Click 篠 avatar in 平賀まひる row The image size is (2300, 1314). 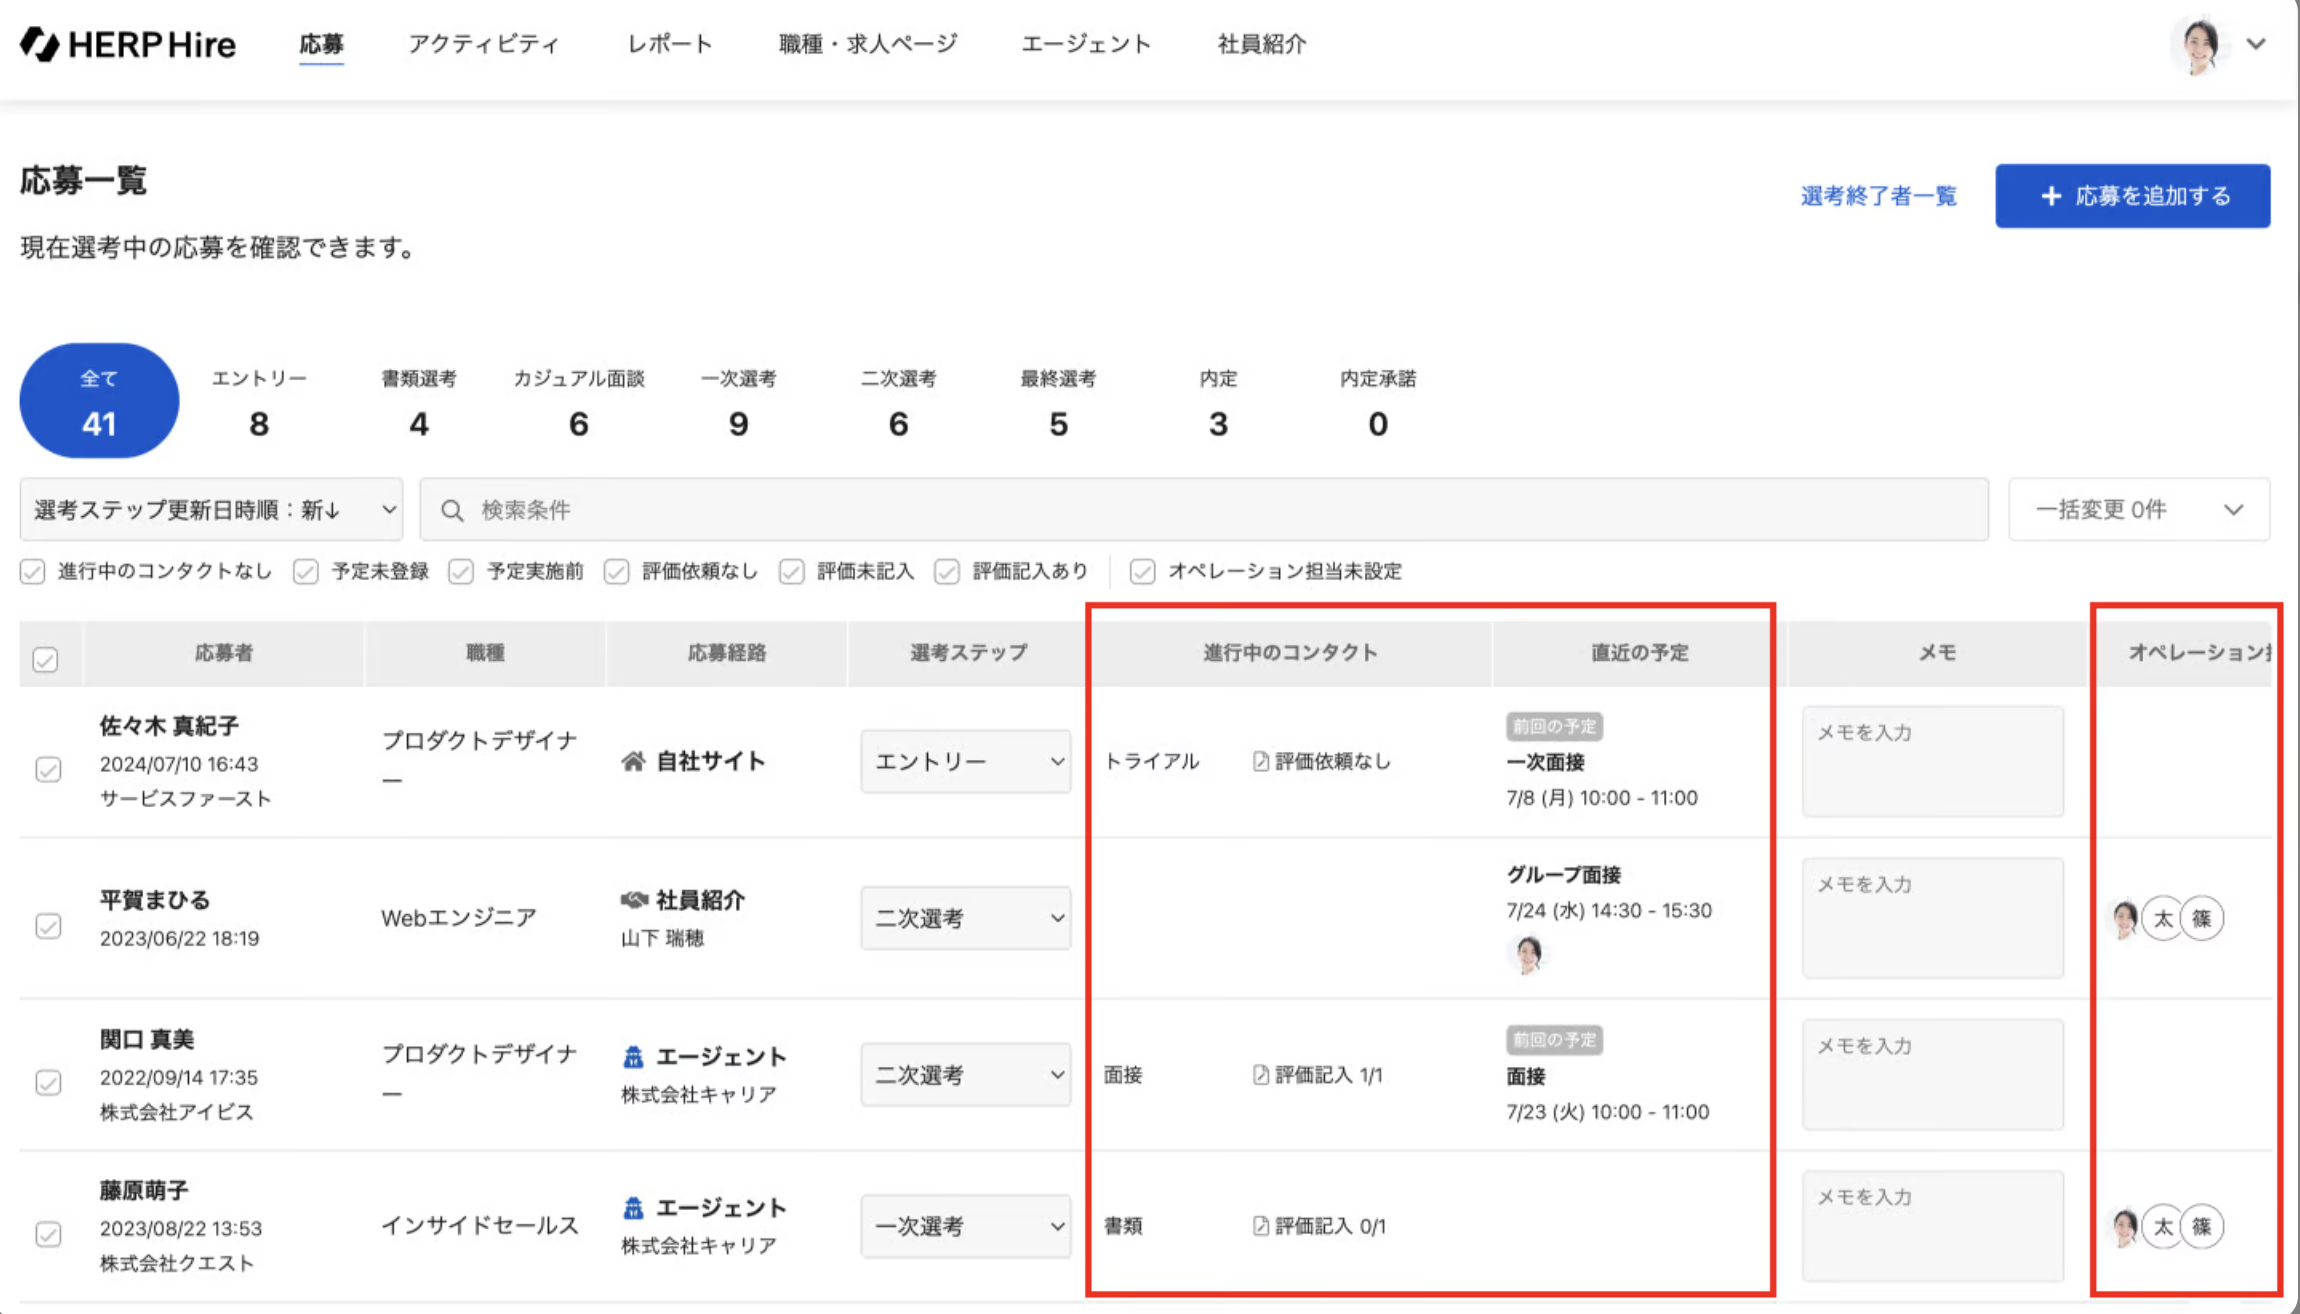pos(2202,918)
